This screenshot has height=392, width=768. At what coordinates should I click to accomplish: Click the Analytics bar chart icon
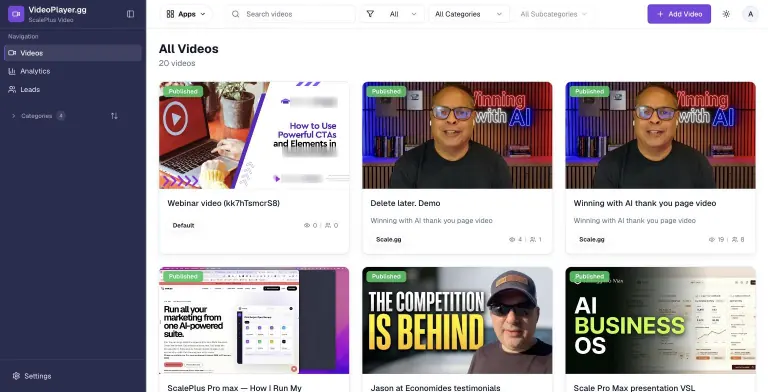tap(12, 71)
